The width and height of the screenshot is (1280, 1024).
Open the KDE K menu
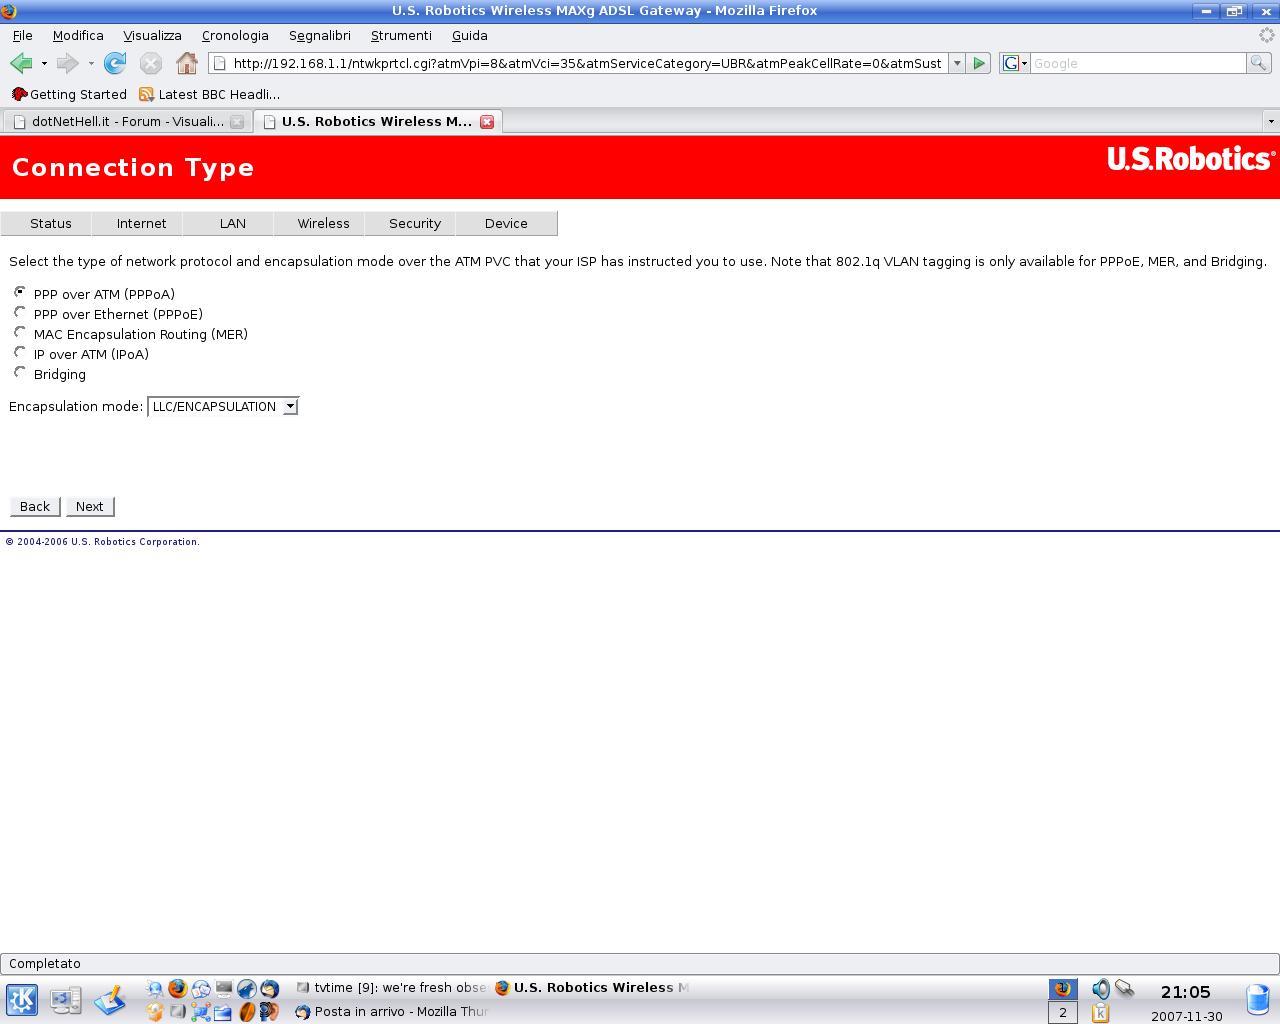[22, 999]
